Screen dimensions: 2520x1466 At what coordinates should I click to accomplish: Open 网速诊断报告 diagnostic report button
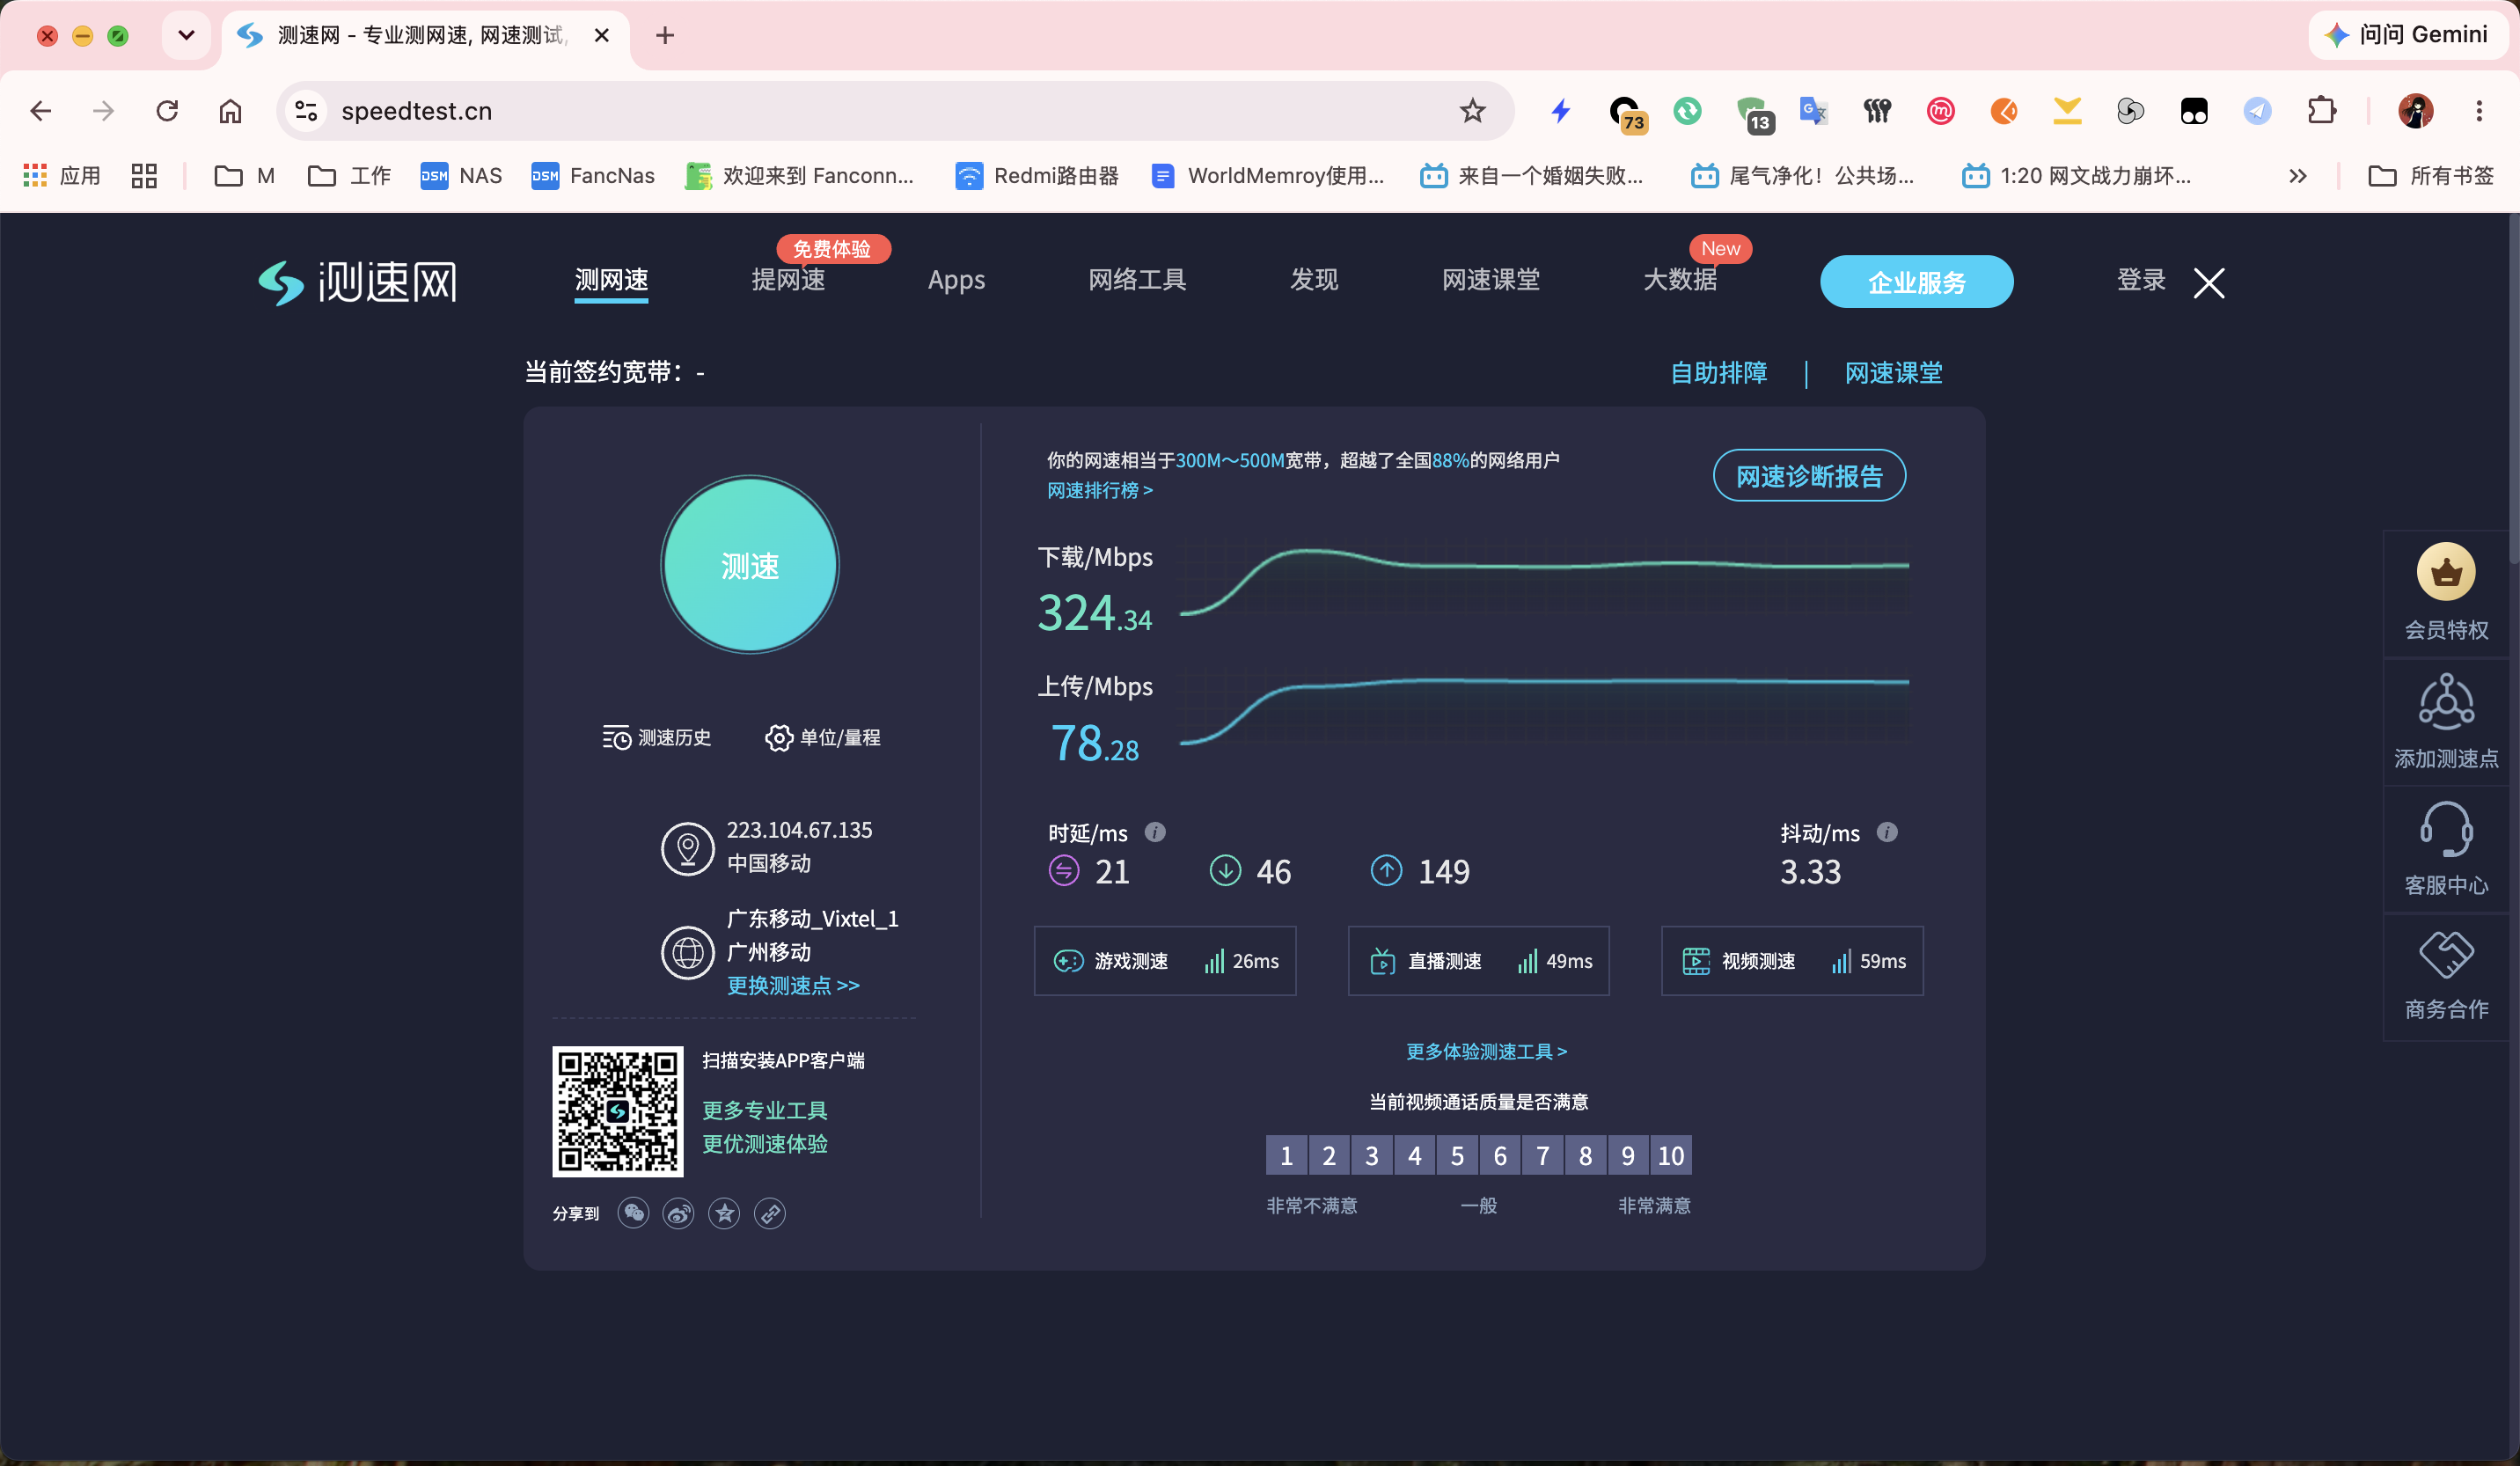(1809, 476)
